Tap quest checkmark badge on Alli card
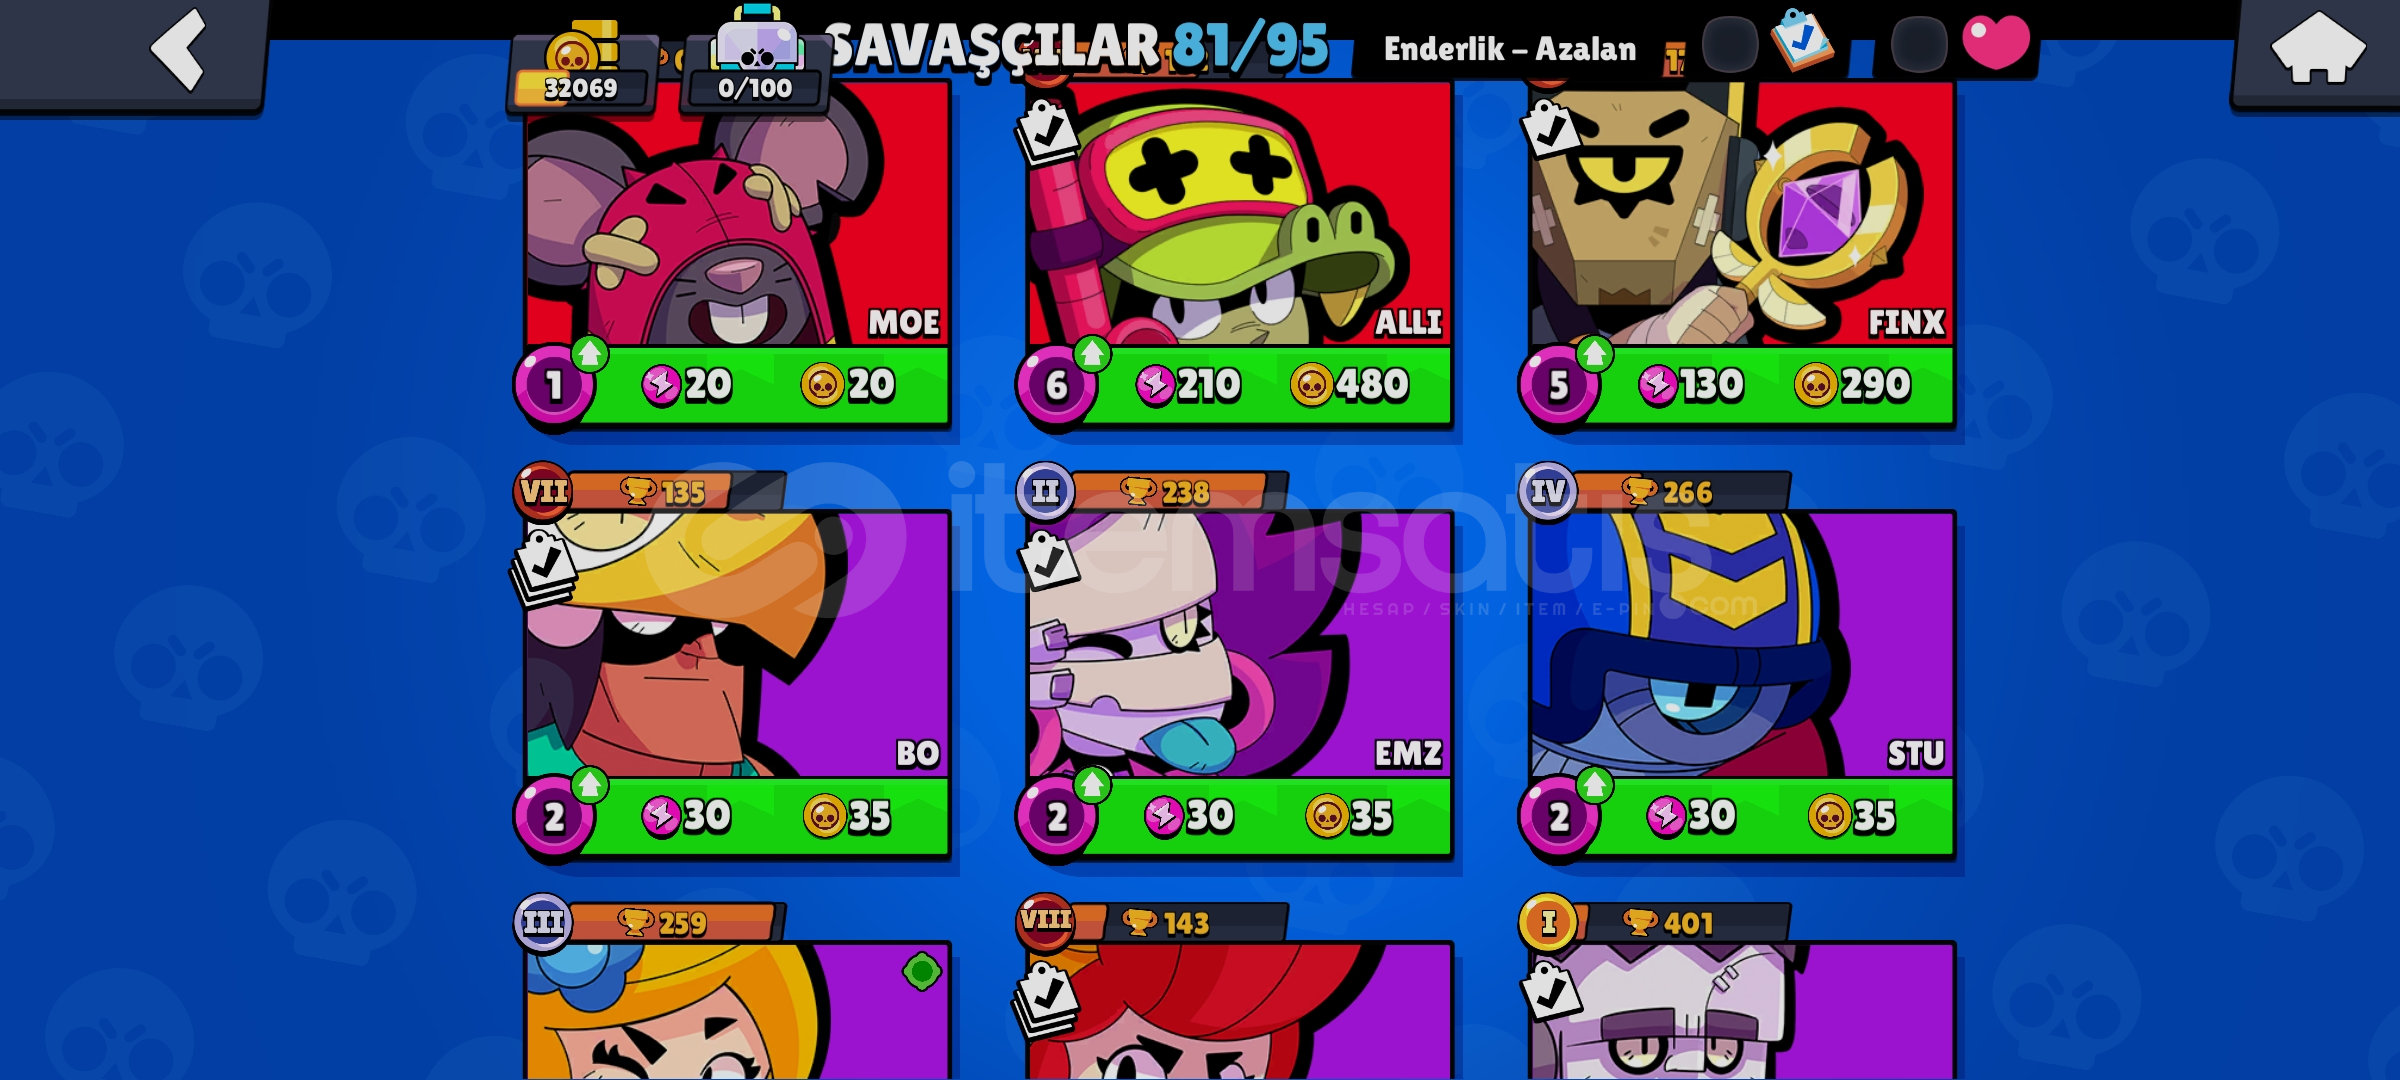The width and height of the screenshot is (2400, 1080). coord(1047,130)
